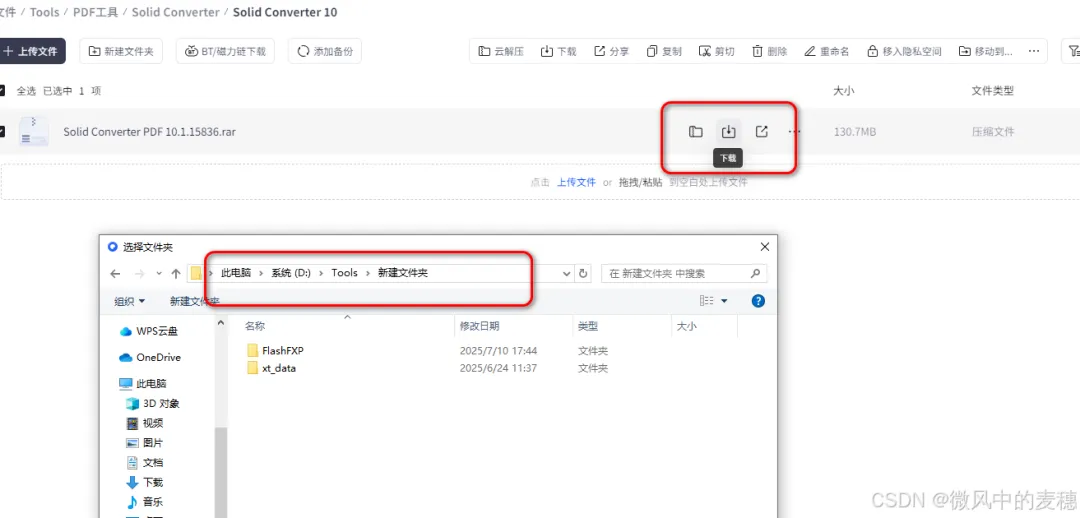Click 下载 in the top action toolbar
Screen dimensions: 1080x518
point(559,51)
